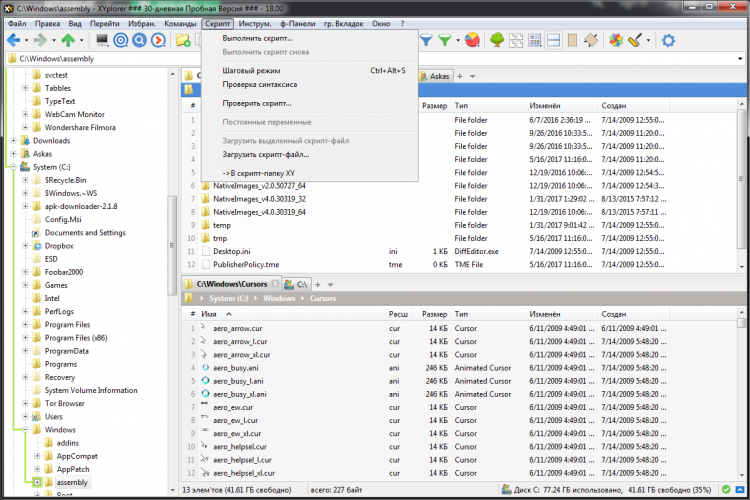Select the Dropbox folder in tree
750x500 pixels.
pos(59,245)
